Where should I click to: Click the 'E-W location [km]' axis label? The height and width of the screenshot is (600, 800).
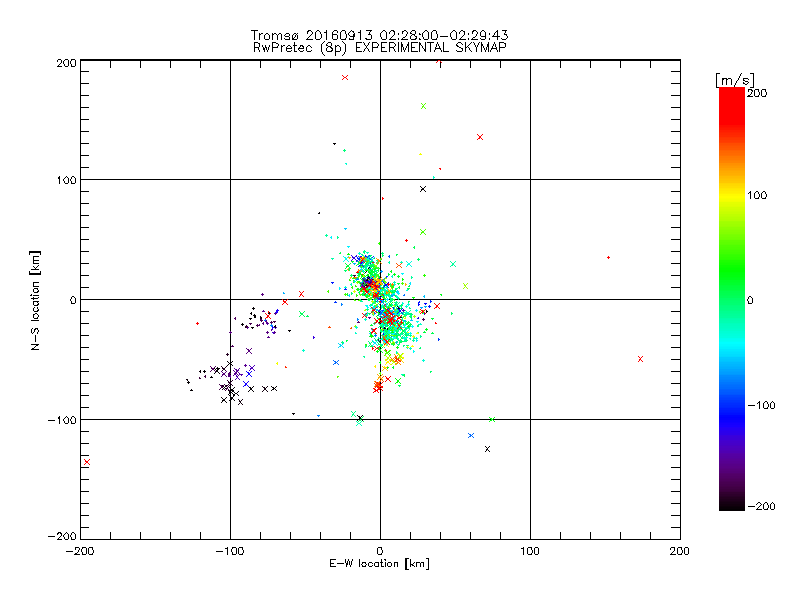[379, 564]
